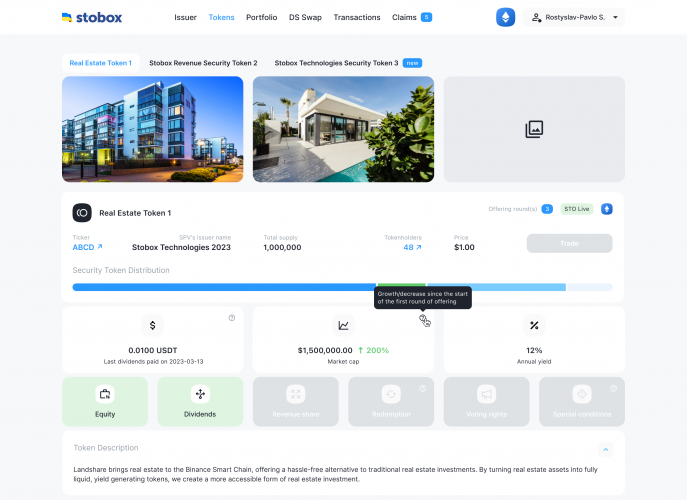Click the green distribution bar segment
The image size is (687, 500).
coord(402,285)
